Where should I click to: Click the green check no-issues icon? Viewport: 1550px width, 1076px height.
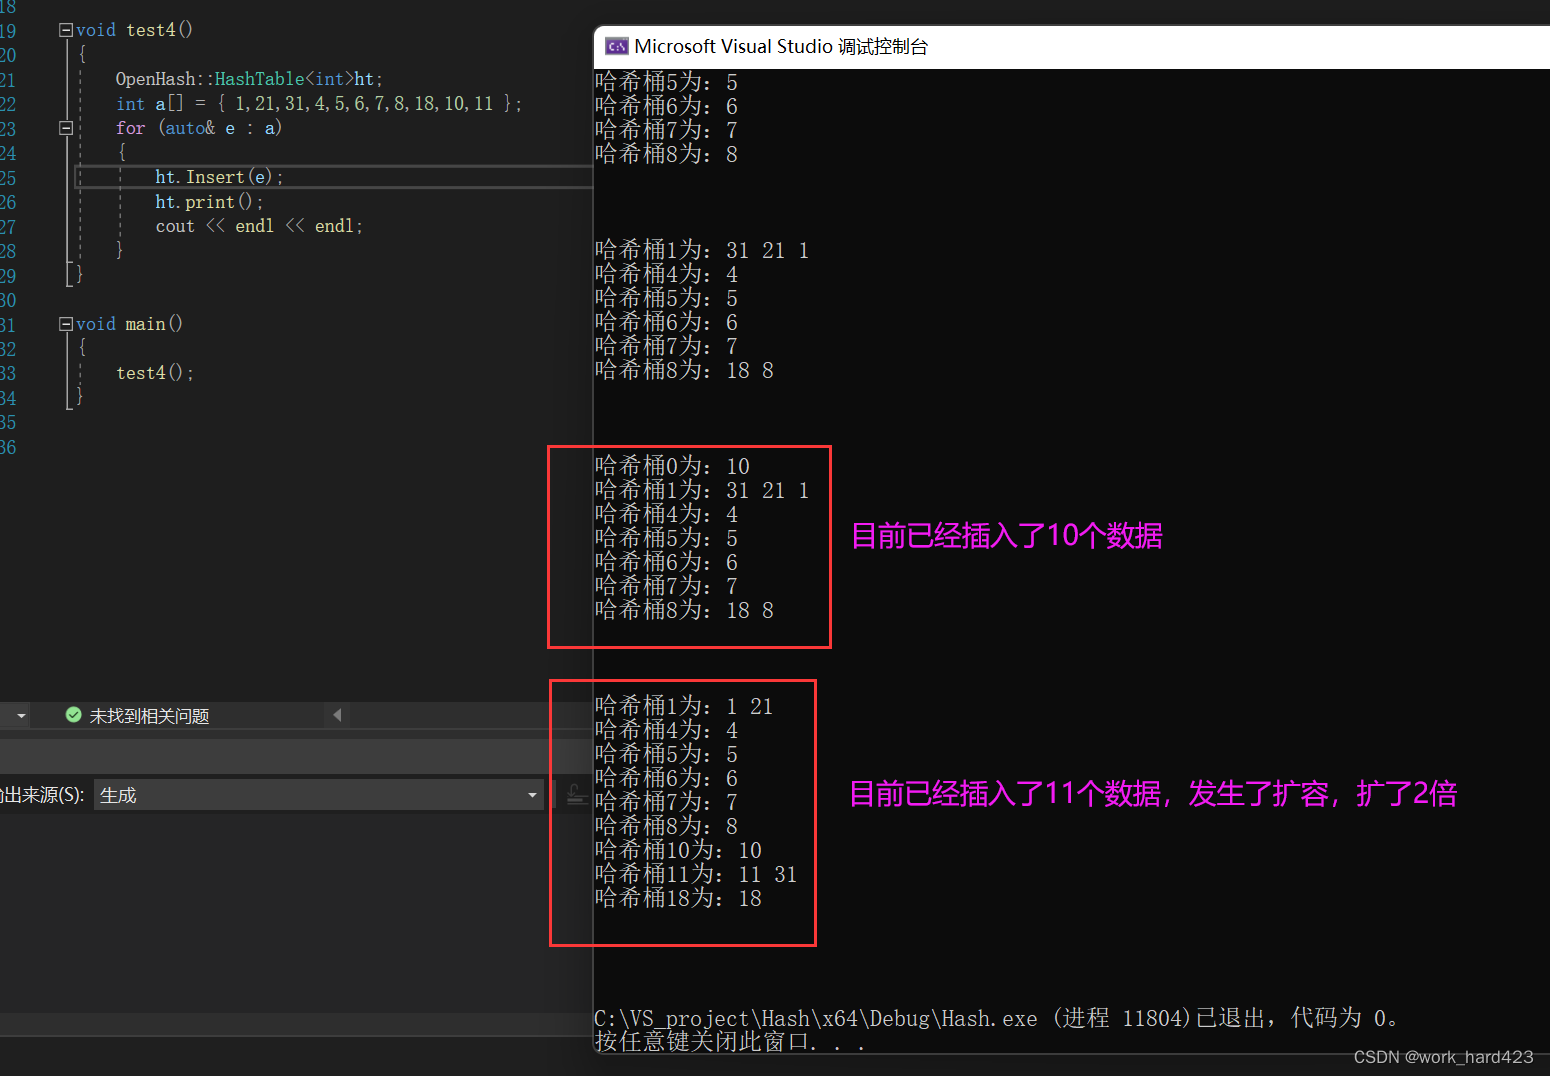click(73, 715)
